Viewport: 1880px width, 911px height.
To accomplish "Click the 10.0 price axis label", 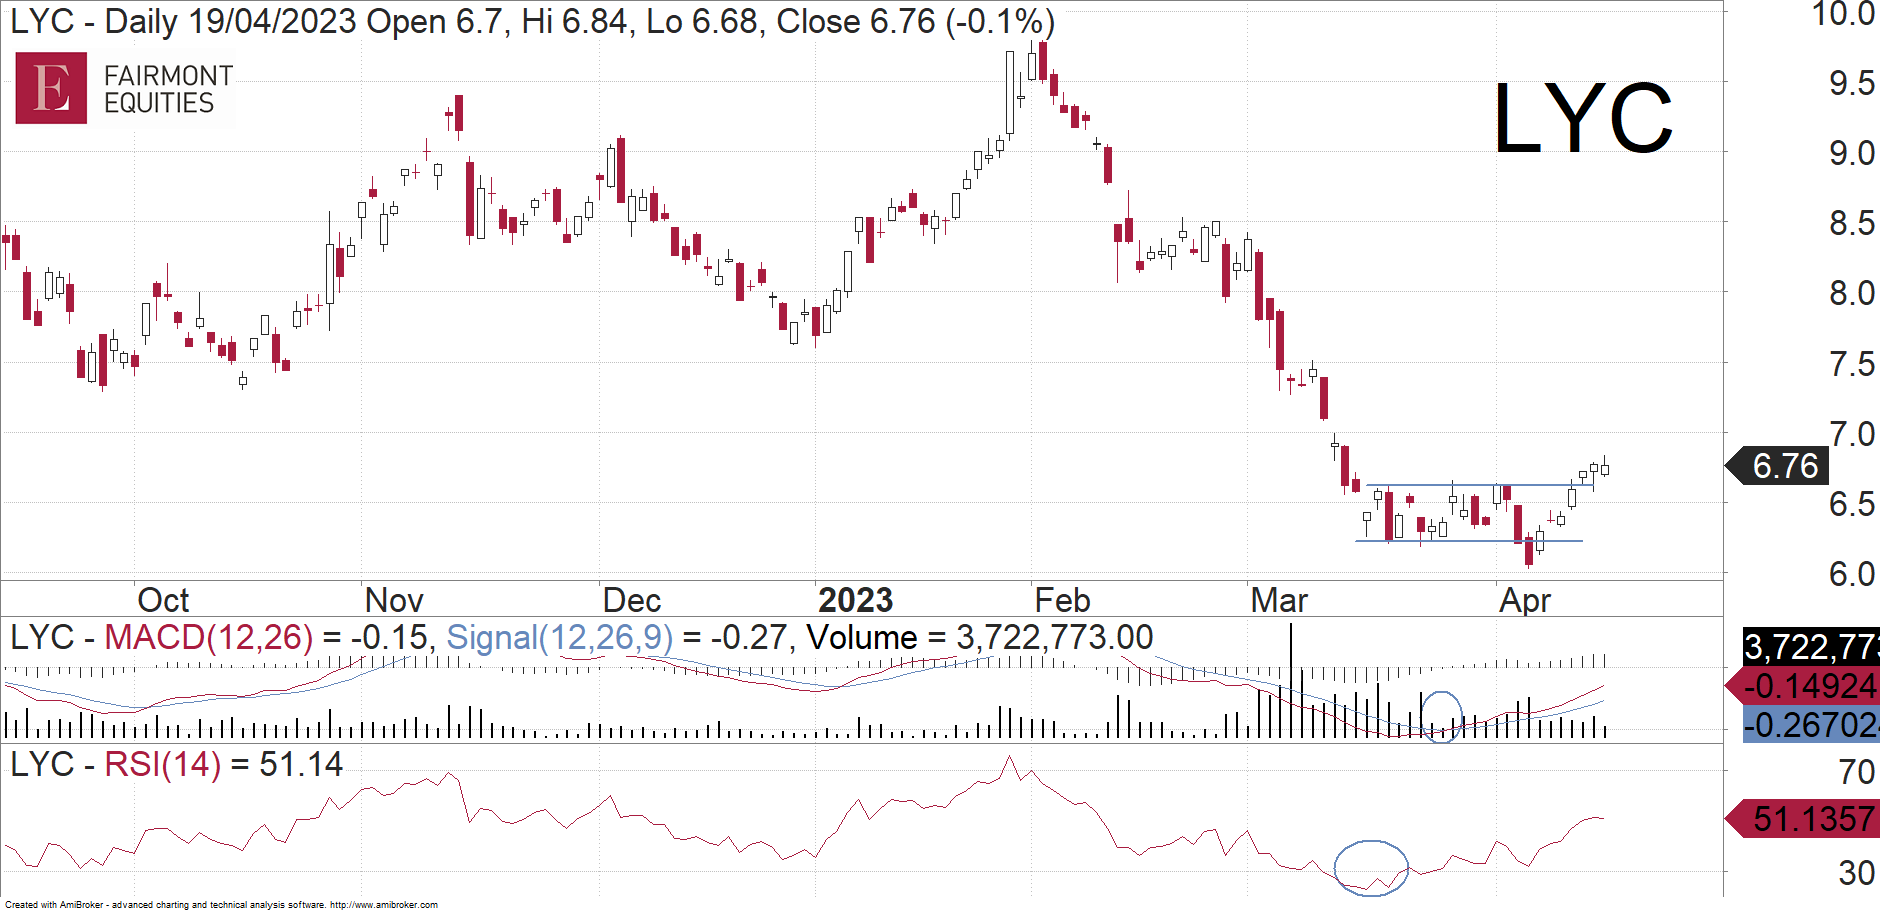I will tap(1843, 14).
